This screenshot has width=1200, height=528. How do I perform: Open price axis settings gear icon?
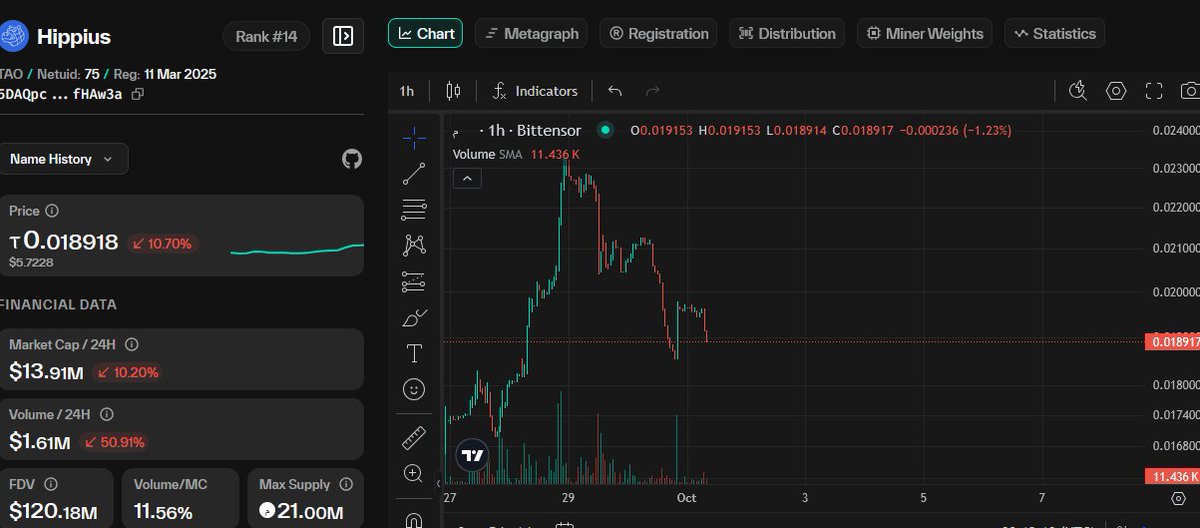[1178, 497]
